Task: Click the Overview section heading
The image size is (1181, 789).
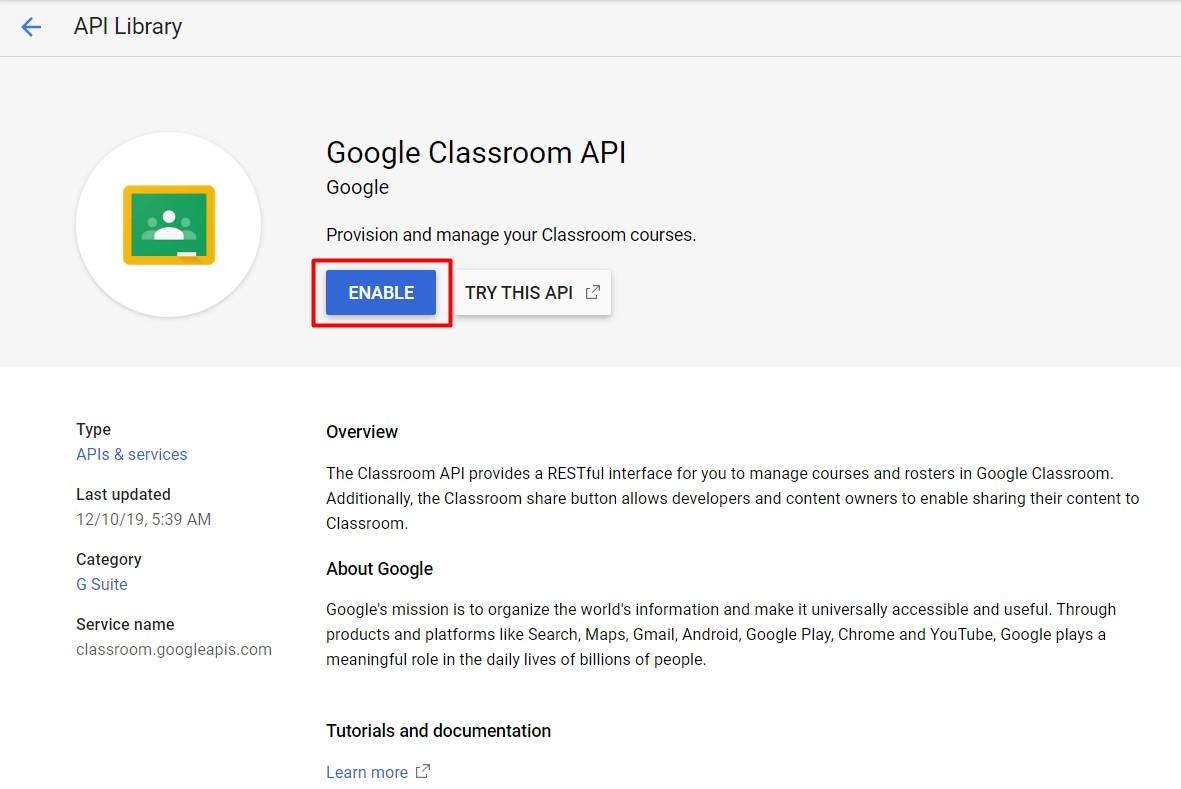Action: (361, 432)
